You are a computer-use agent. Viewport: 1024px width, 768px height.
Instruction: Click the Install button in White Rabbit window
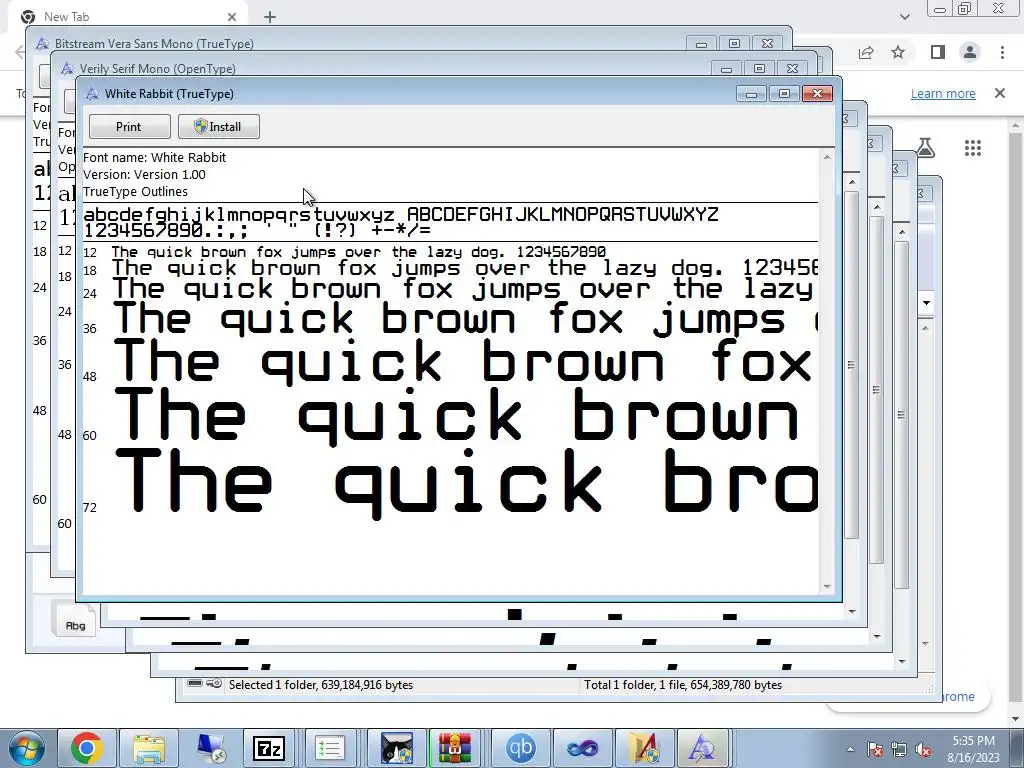tap(219, 127)
